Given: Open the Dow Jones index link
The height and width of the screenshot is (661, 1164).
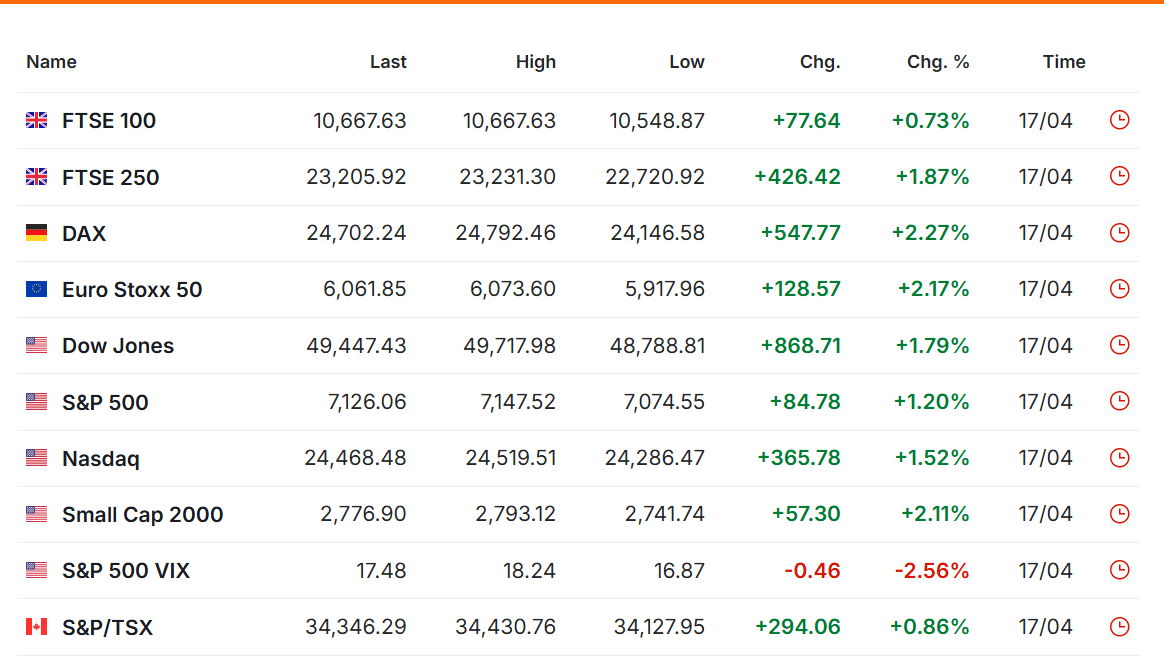Looking at the screenshot, I should click(x=118, y=346).
